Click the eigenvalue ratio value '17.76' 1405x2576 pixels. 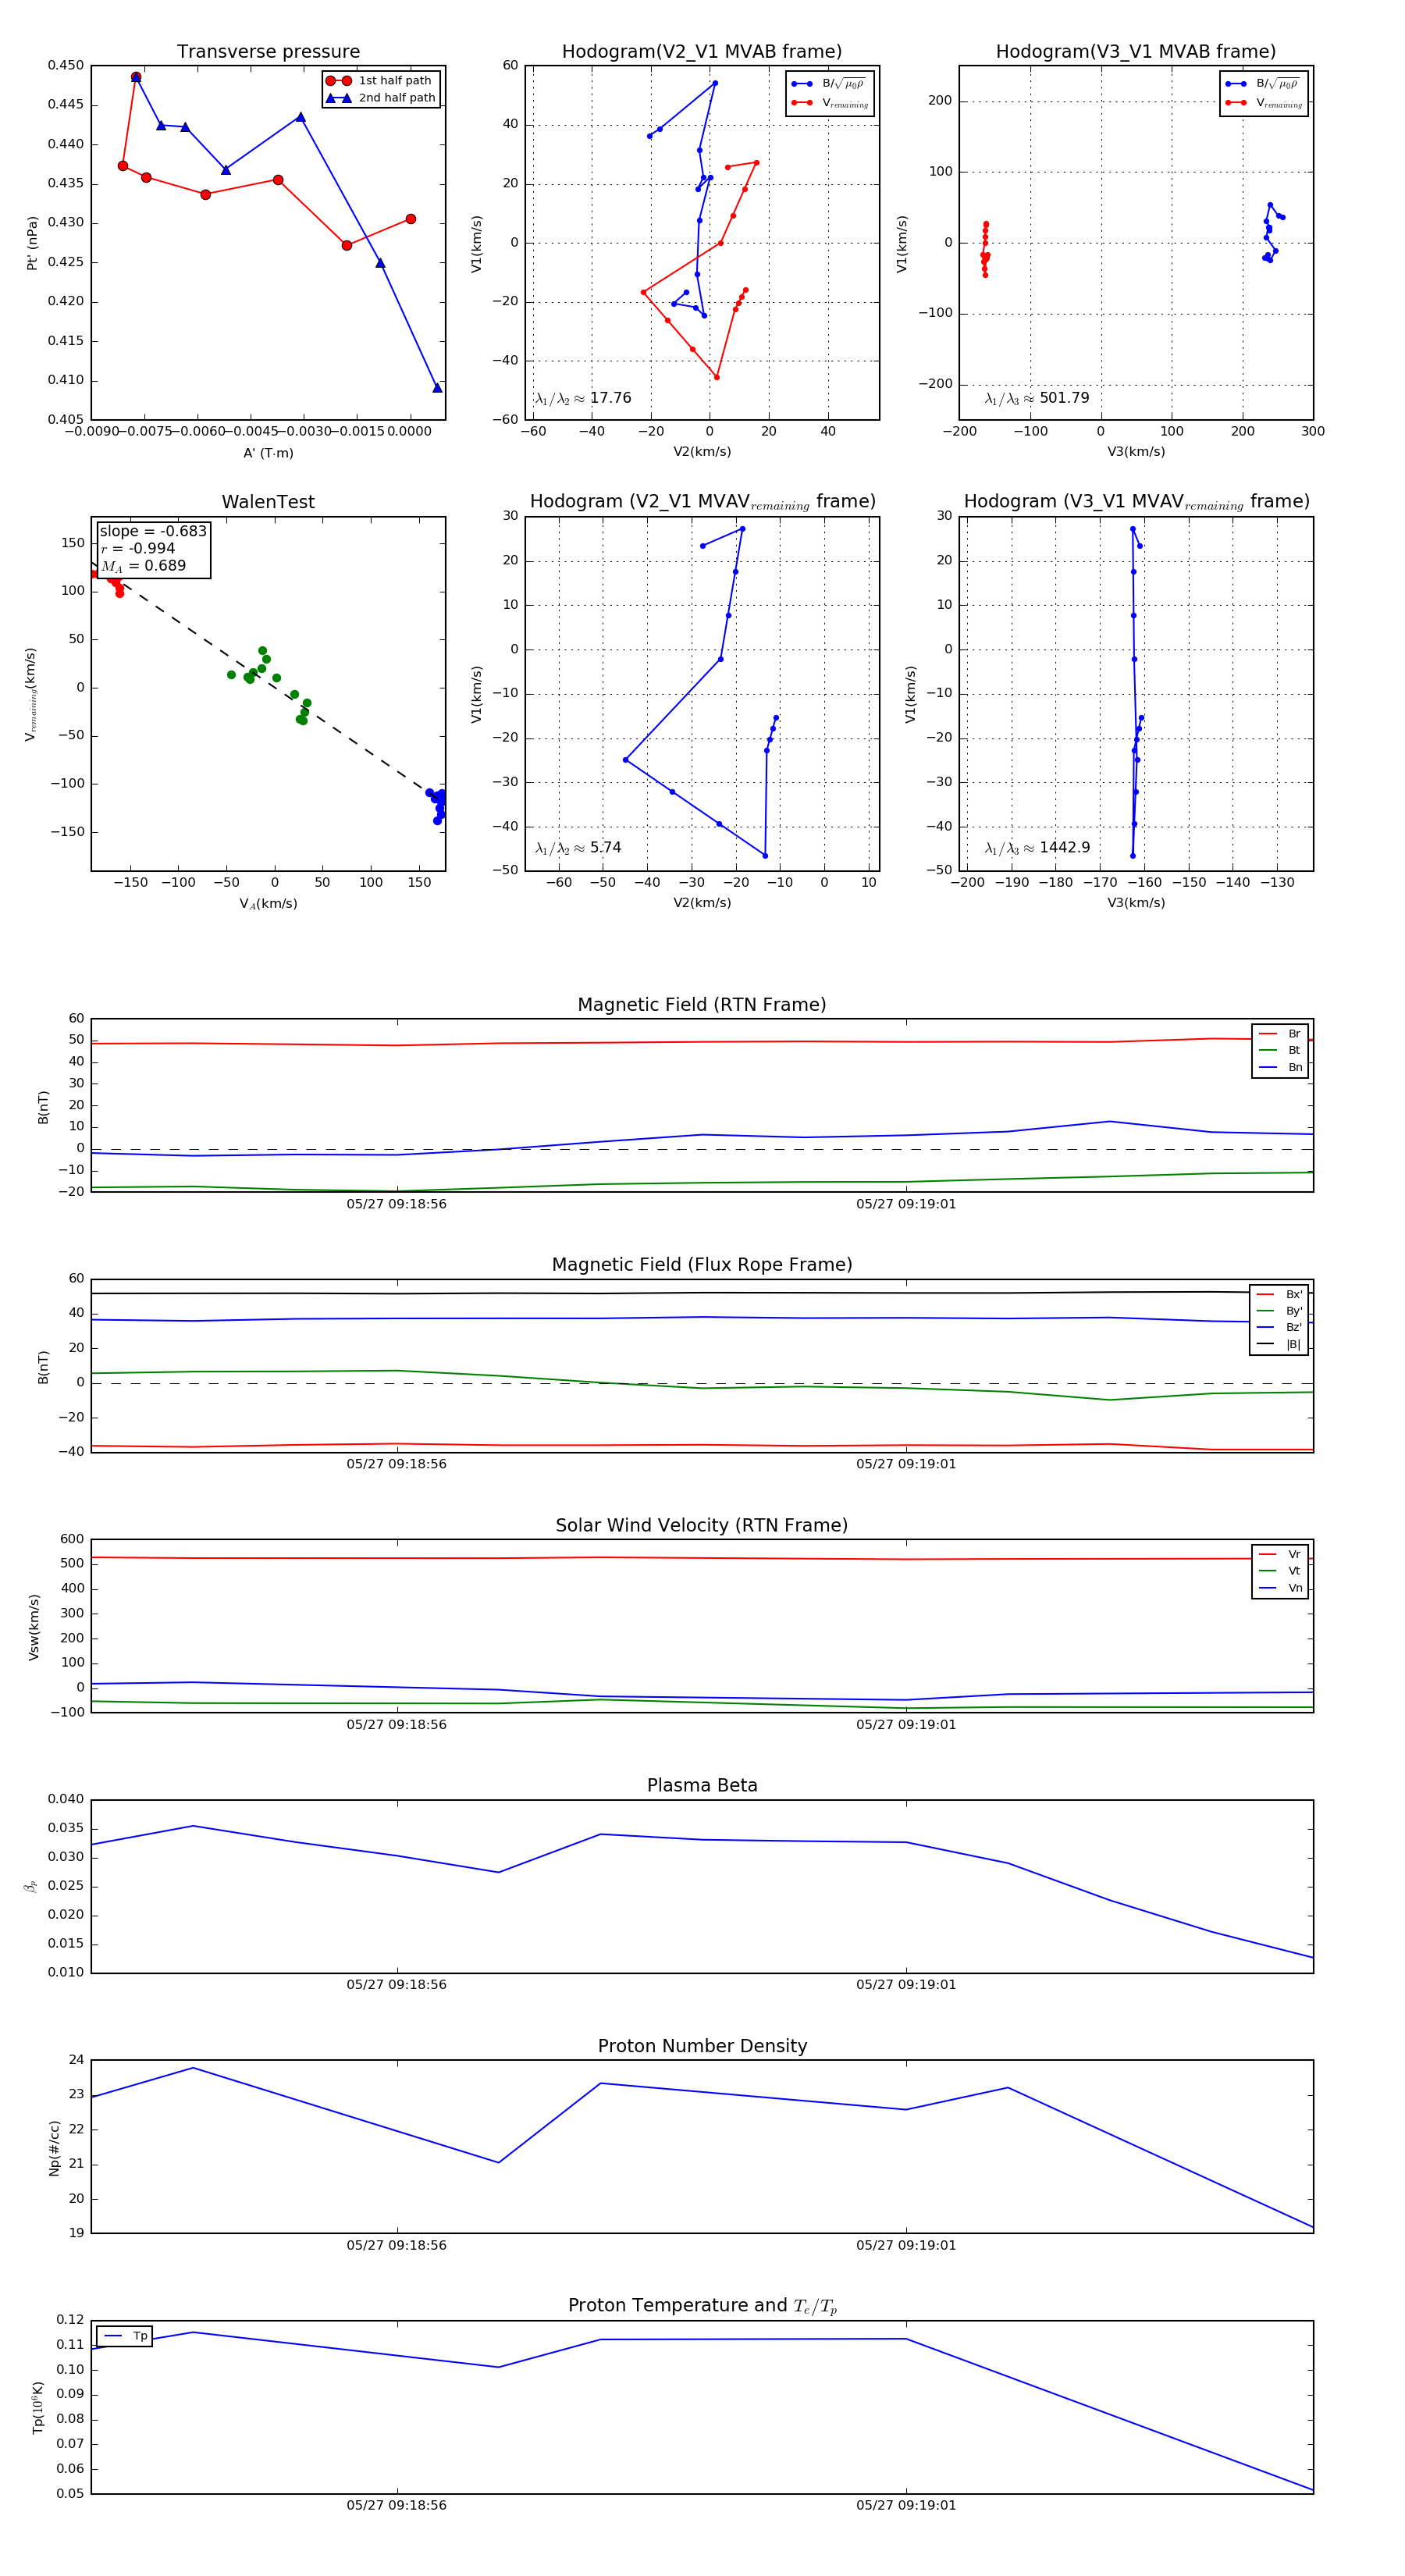(x=610, y=398)
